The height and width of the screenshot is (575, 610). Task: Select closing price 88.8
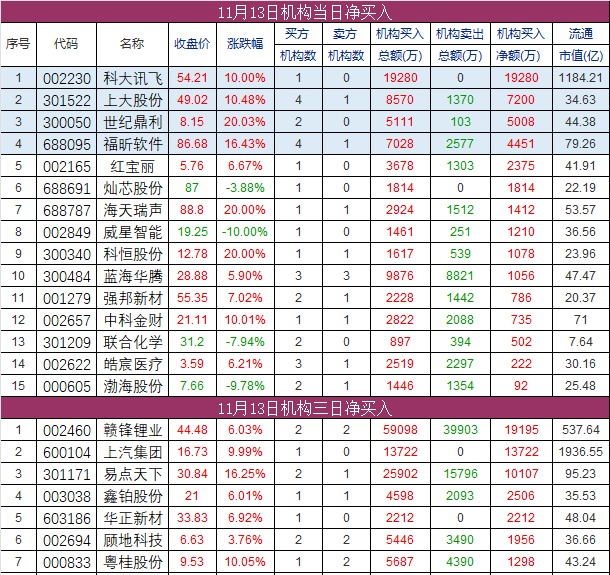coord(192,210)
